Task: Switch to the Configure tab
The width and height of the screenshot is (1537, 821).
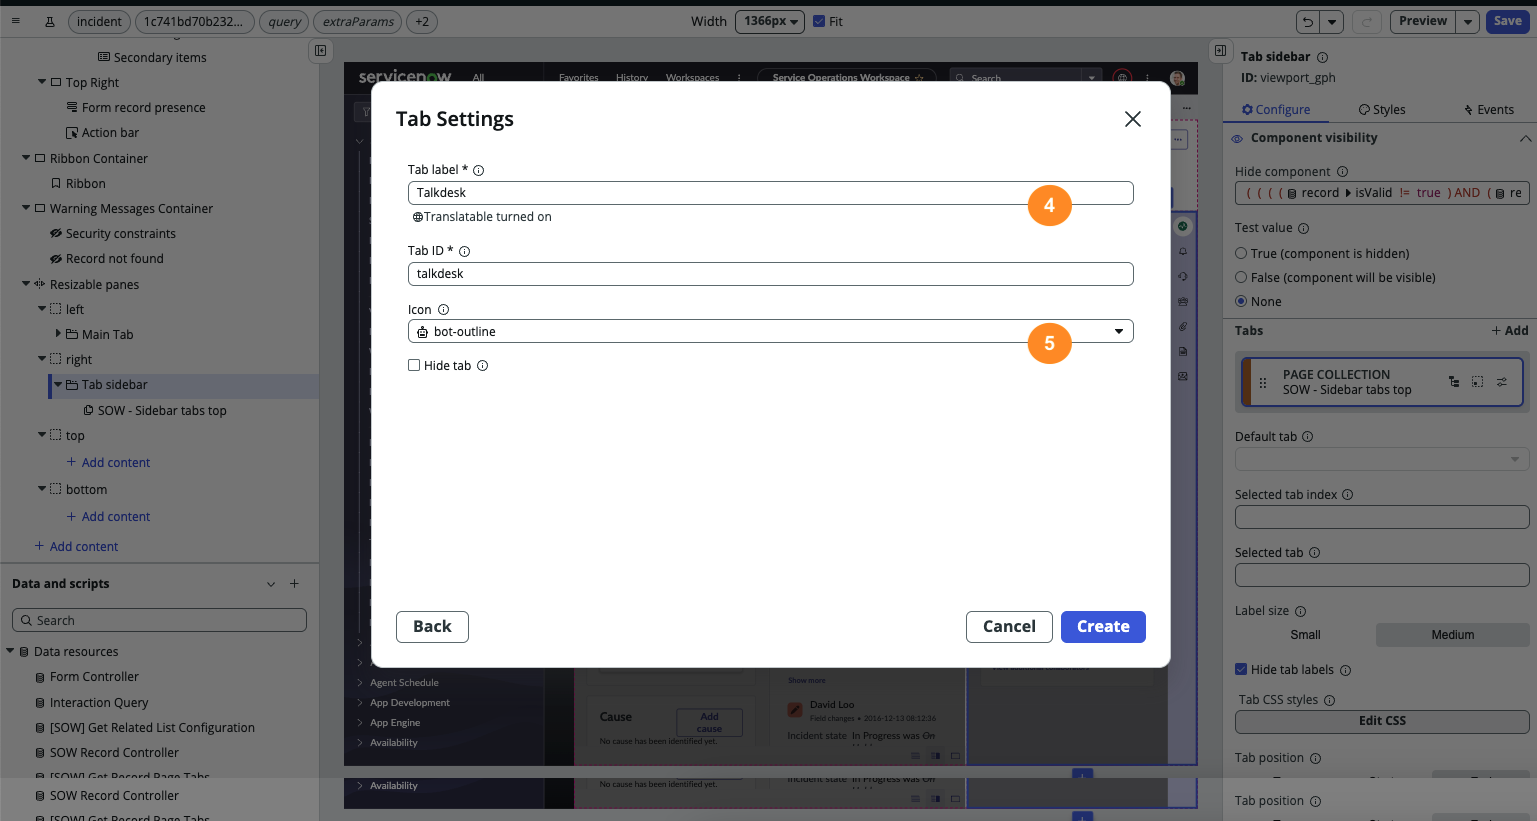Action: tap(1276, 110)
